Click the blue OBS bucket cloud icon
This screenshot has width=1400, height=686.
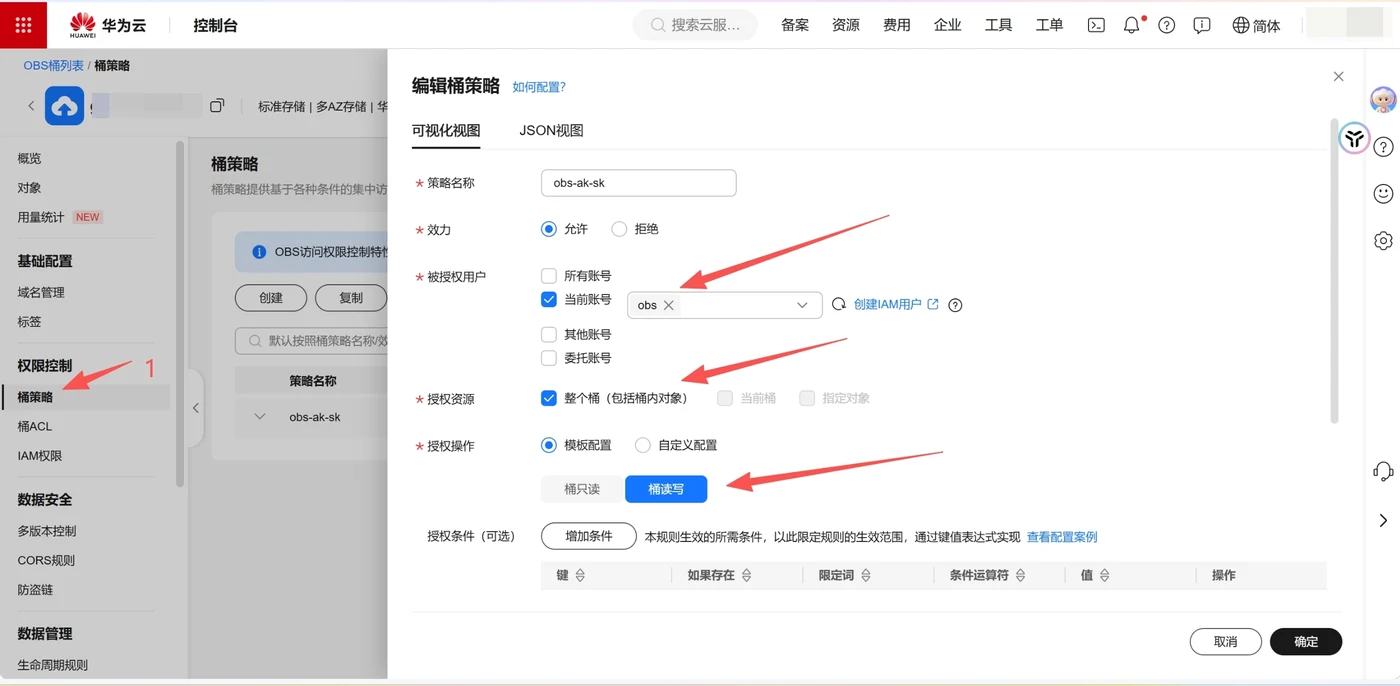pyautogui.click(x=64, y=106)
